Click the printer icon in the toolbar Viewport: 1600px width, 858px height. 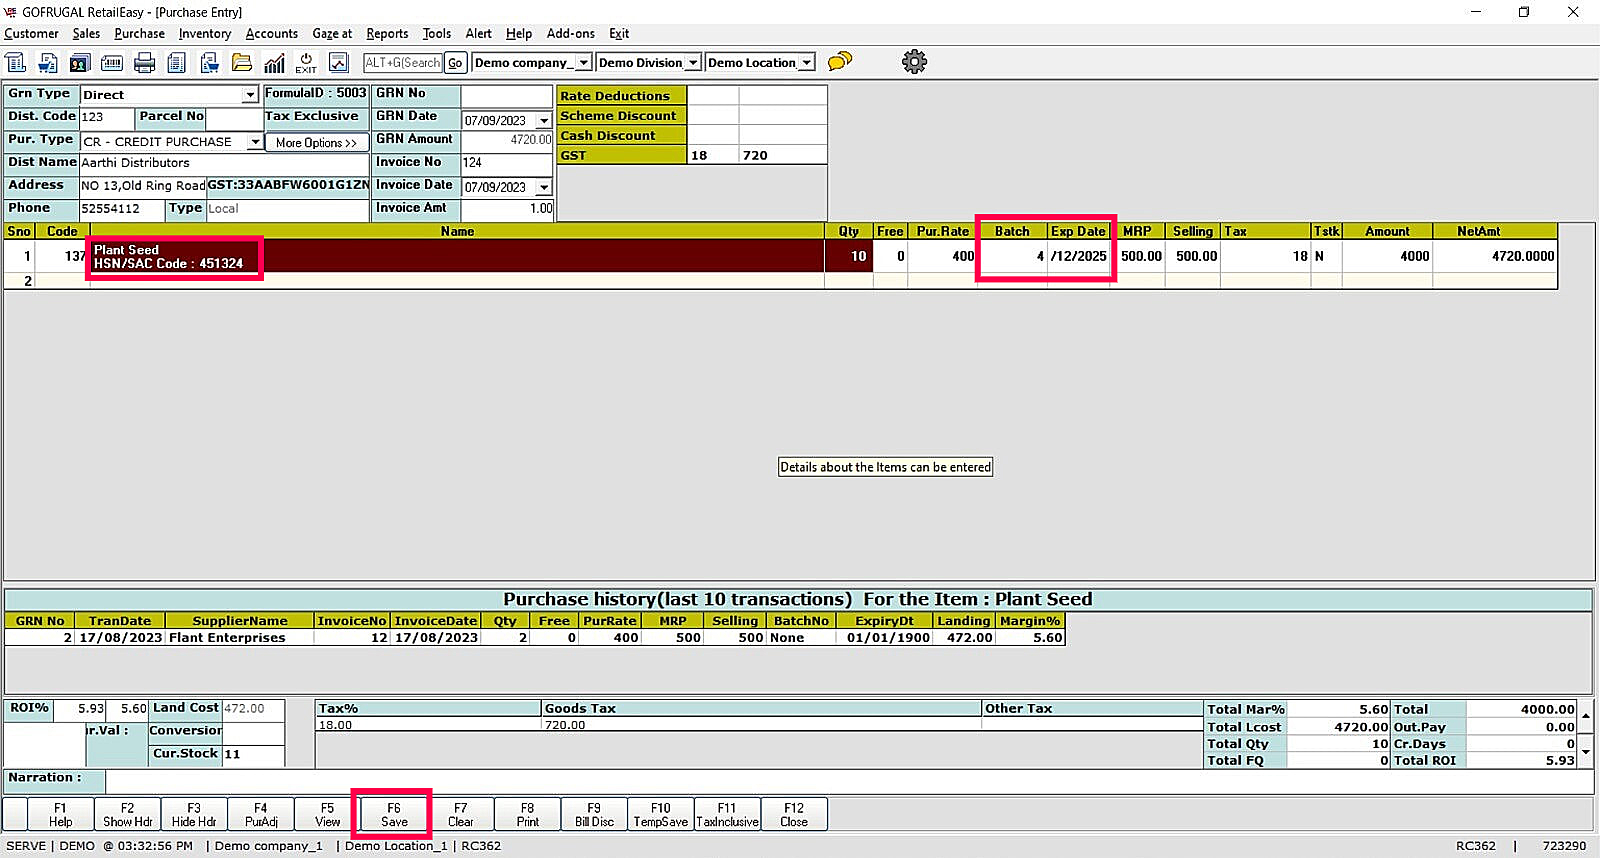pos(145,63)
